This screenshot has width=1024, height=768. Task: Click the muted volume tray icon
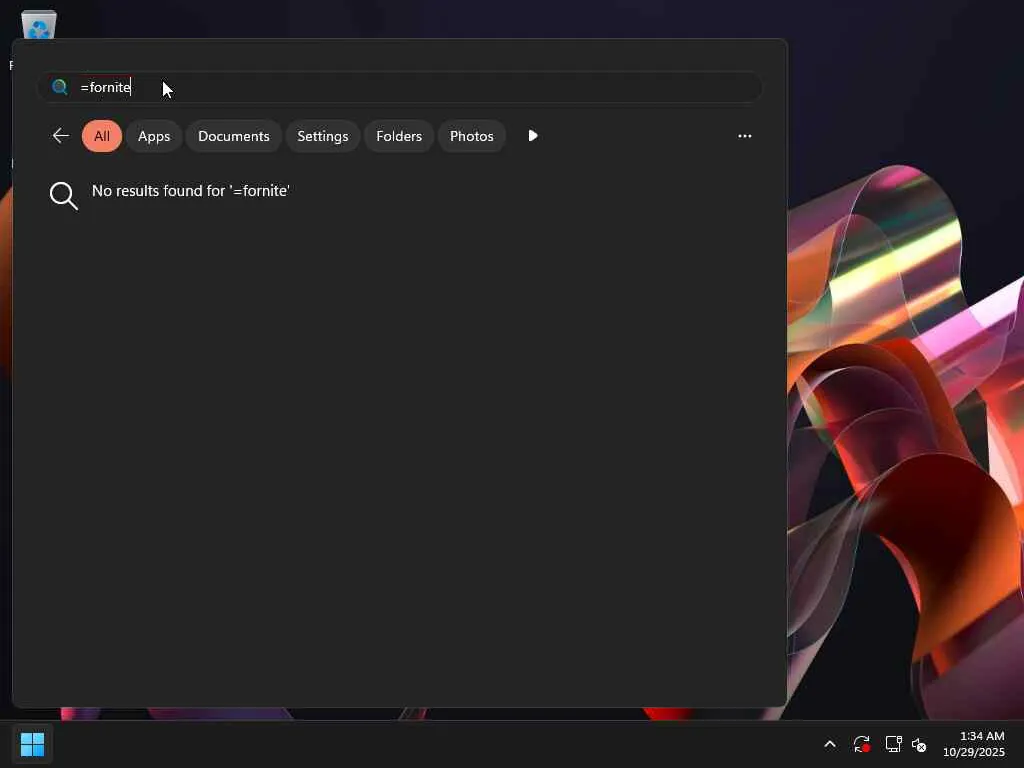[x=919, y=744]
